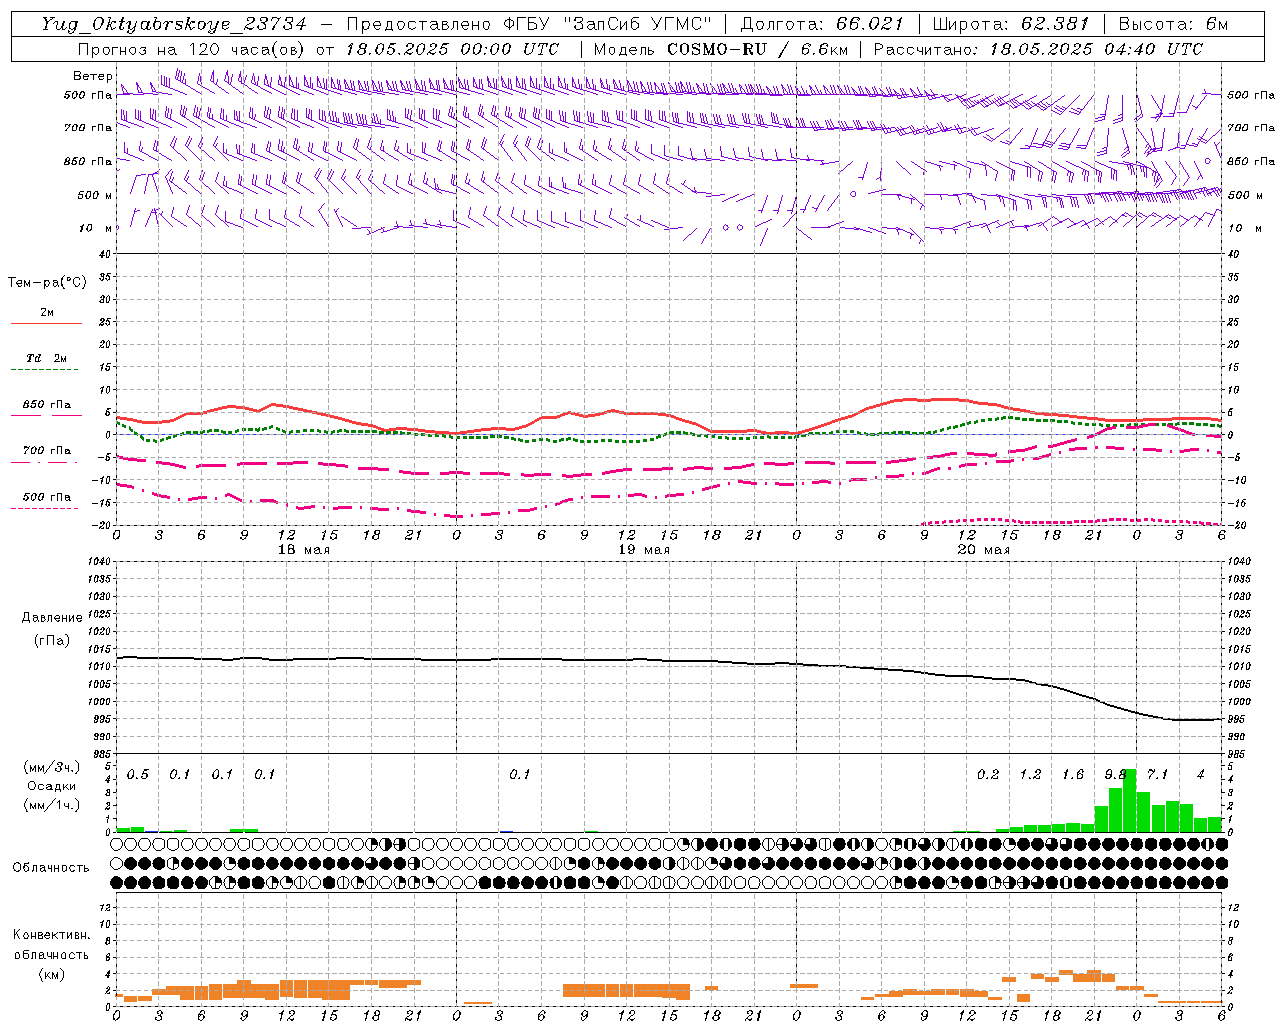Click the forecast text Прогноз на 120 часа(ов)
Image resolution: width=1280 pixels, height=1024 pixels.
pos(192,49)
